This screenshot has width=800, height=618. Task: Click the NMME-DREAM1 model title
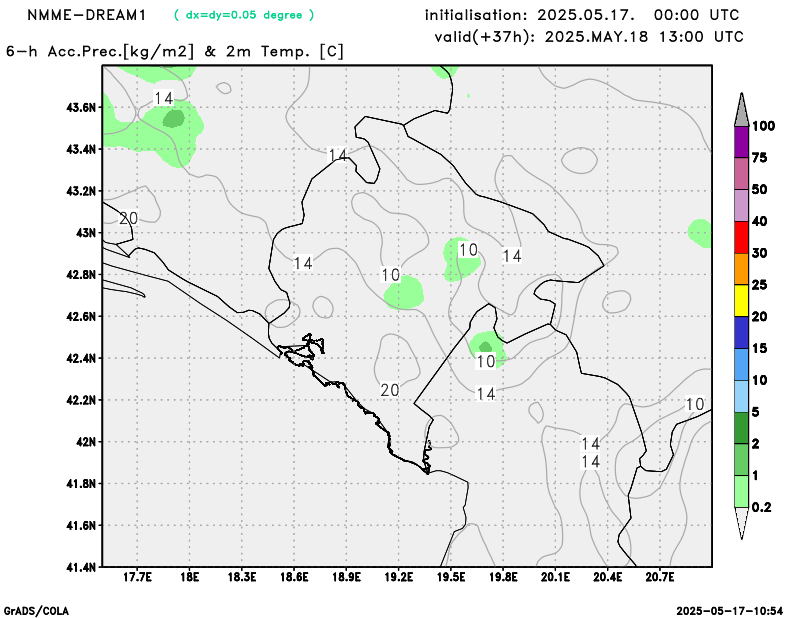click(x=87, y=15)
